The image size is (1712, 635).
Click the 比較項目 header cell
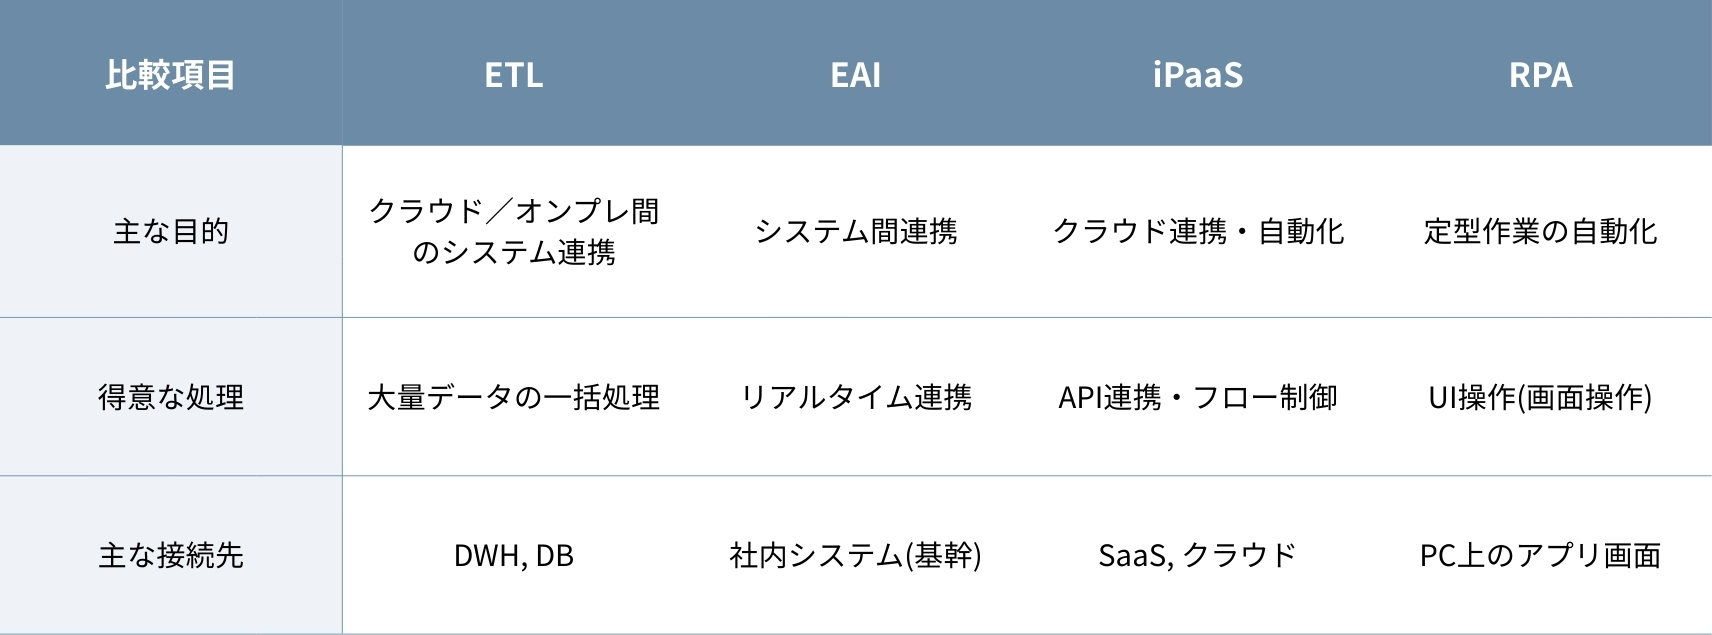170,75
